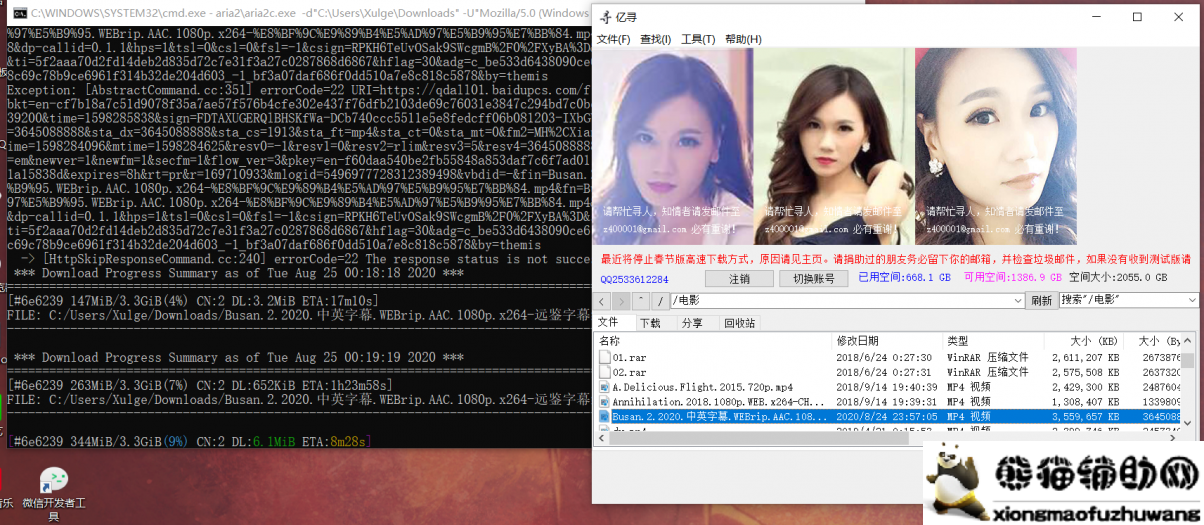Viewport: 1204px width, 525px height.
Task: Click the forward navigation arrow button
Action: click(620, 301)
